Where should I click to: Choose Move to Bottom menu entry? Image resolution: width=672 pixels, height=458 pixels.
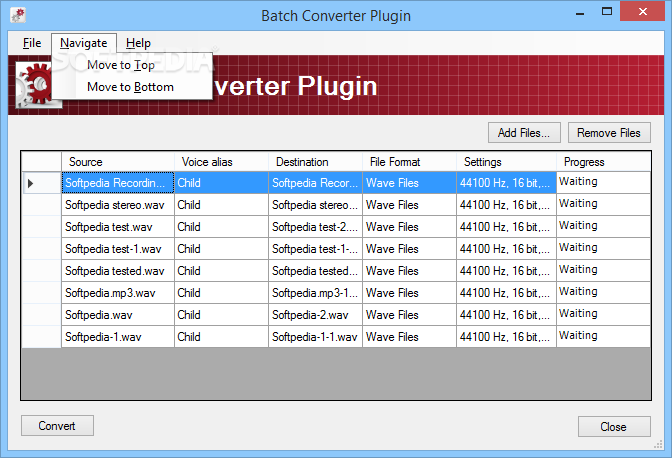[130, 87]
